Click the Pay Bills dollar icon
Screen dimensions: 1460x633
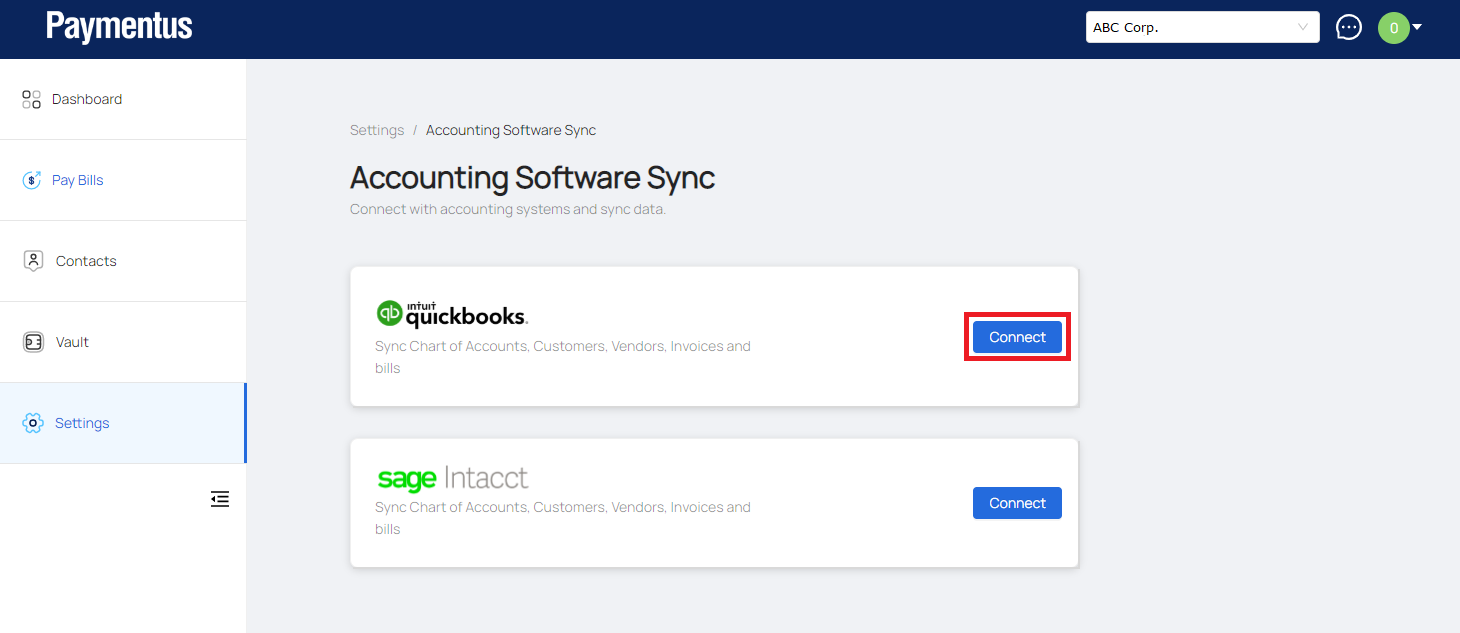(x=32, y=180)
